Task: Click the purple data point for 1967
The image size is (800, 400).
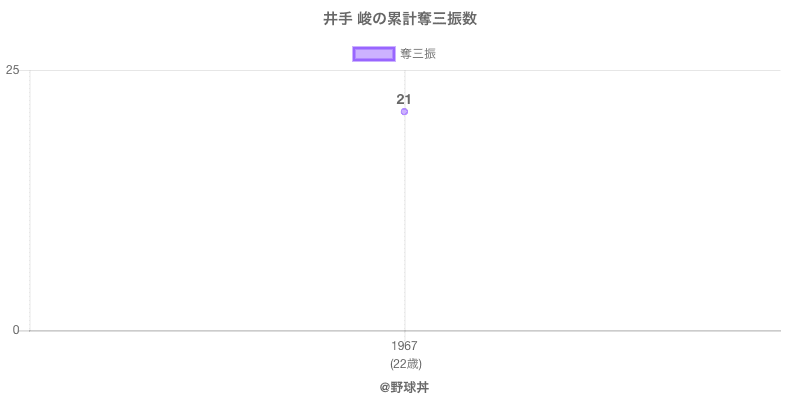Action: click(x=404, y=111)
